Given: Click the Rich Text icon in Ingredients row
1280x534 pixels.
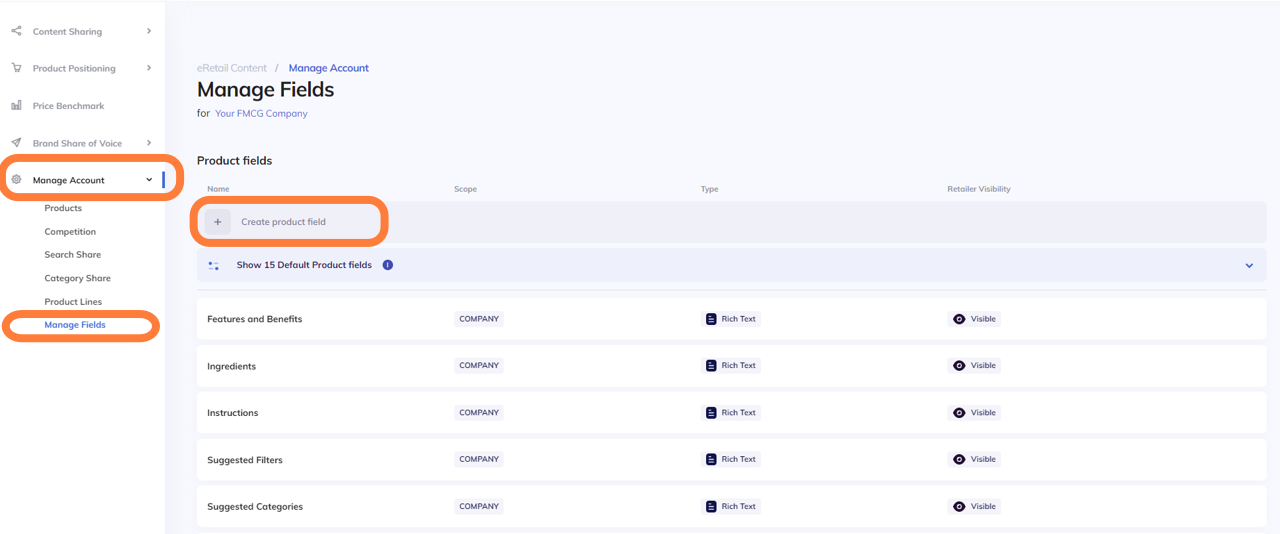Looking at the screenshot, I should coord(711,366).
